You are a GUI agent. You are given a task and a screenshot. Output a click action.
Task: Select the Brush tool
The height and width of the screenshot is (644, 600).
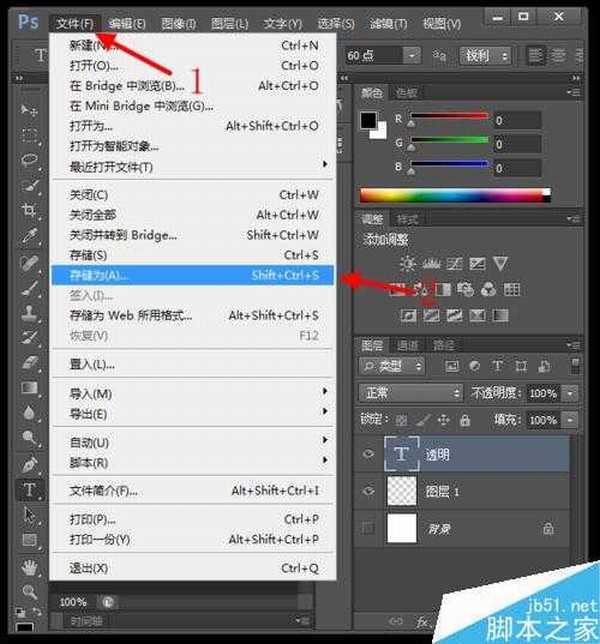coord(29,288)
